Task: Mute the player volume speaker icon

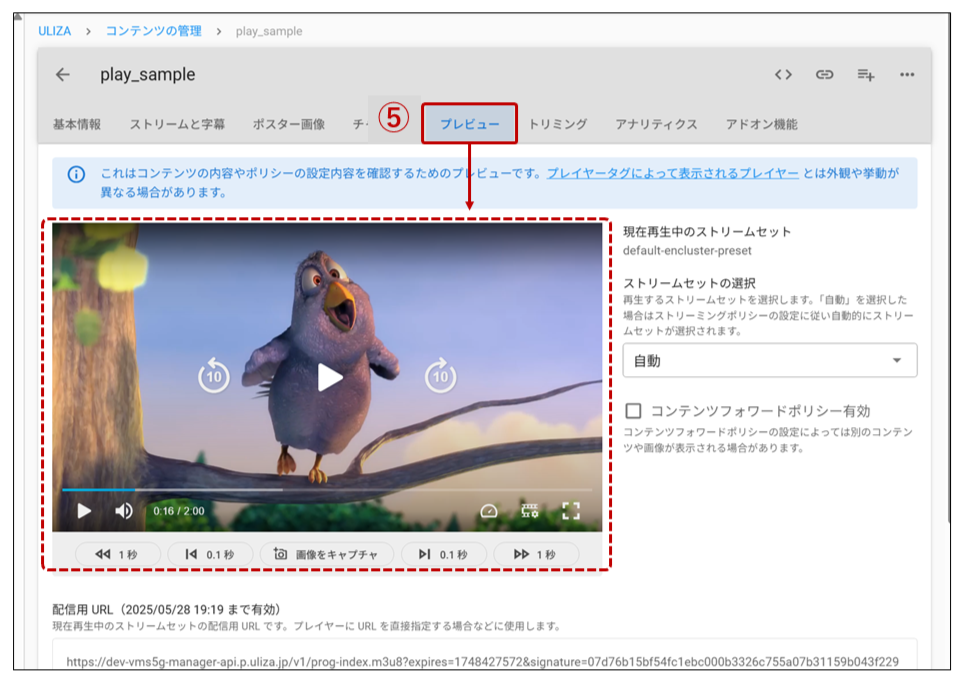Action: pos(123,511)
